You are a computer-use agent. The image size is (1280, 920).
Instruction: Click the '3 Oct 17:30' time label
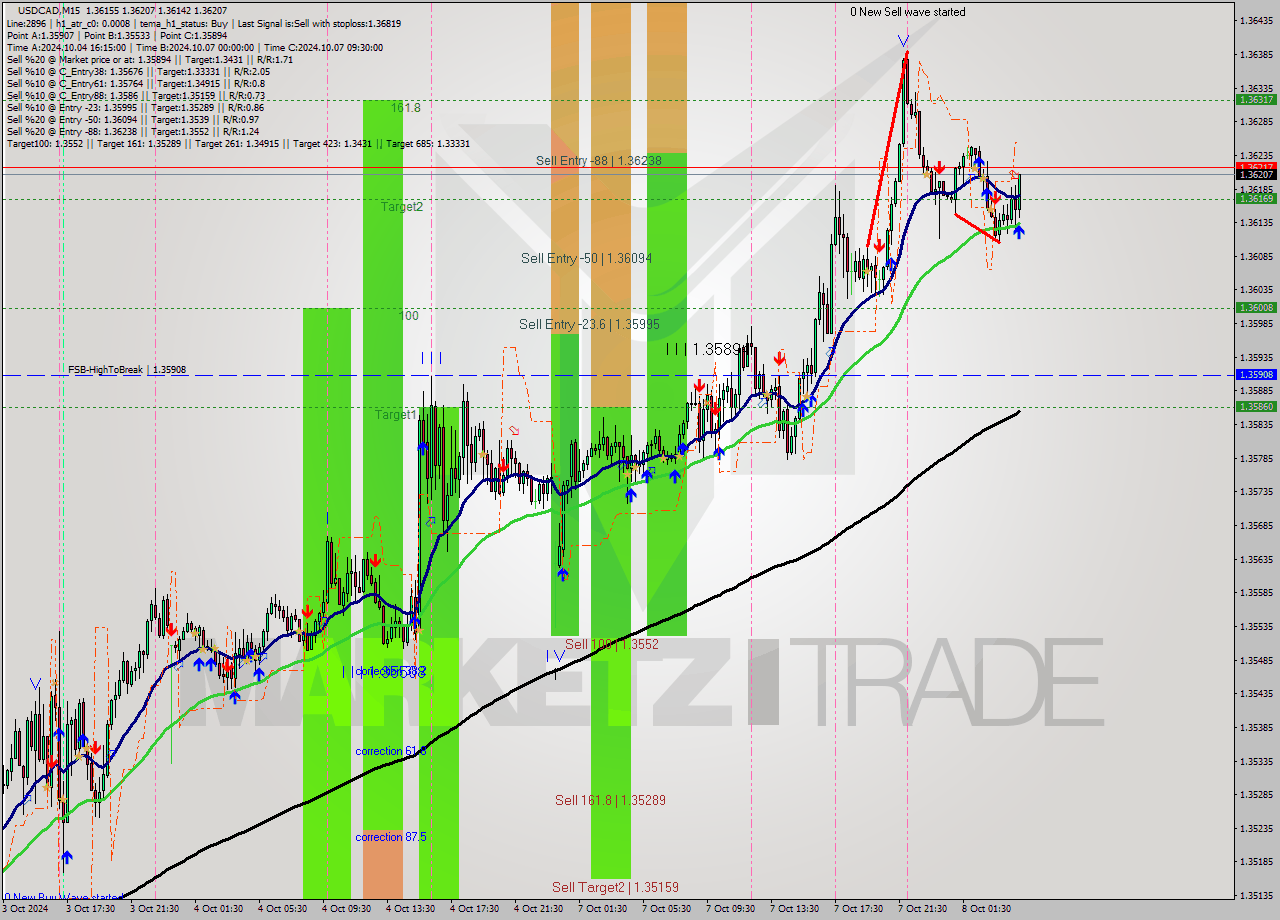click(90, 909)
